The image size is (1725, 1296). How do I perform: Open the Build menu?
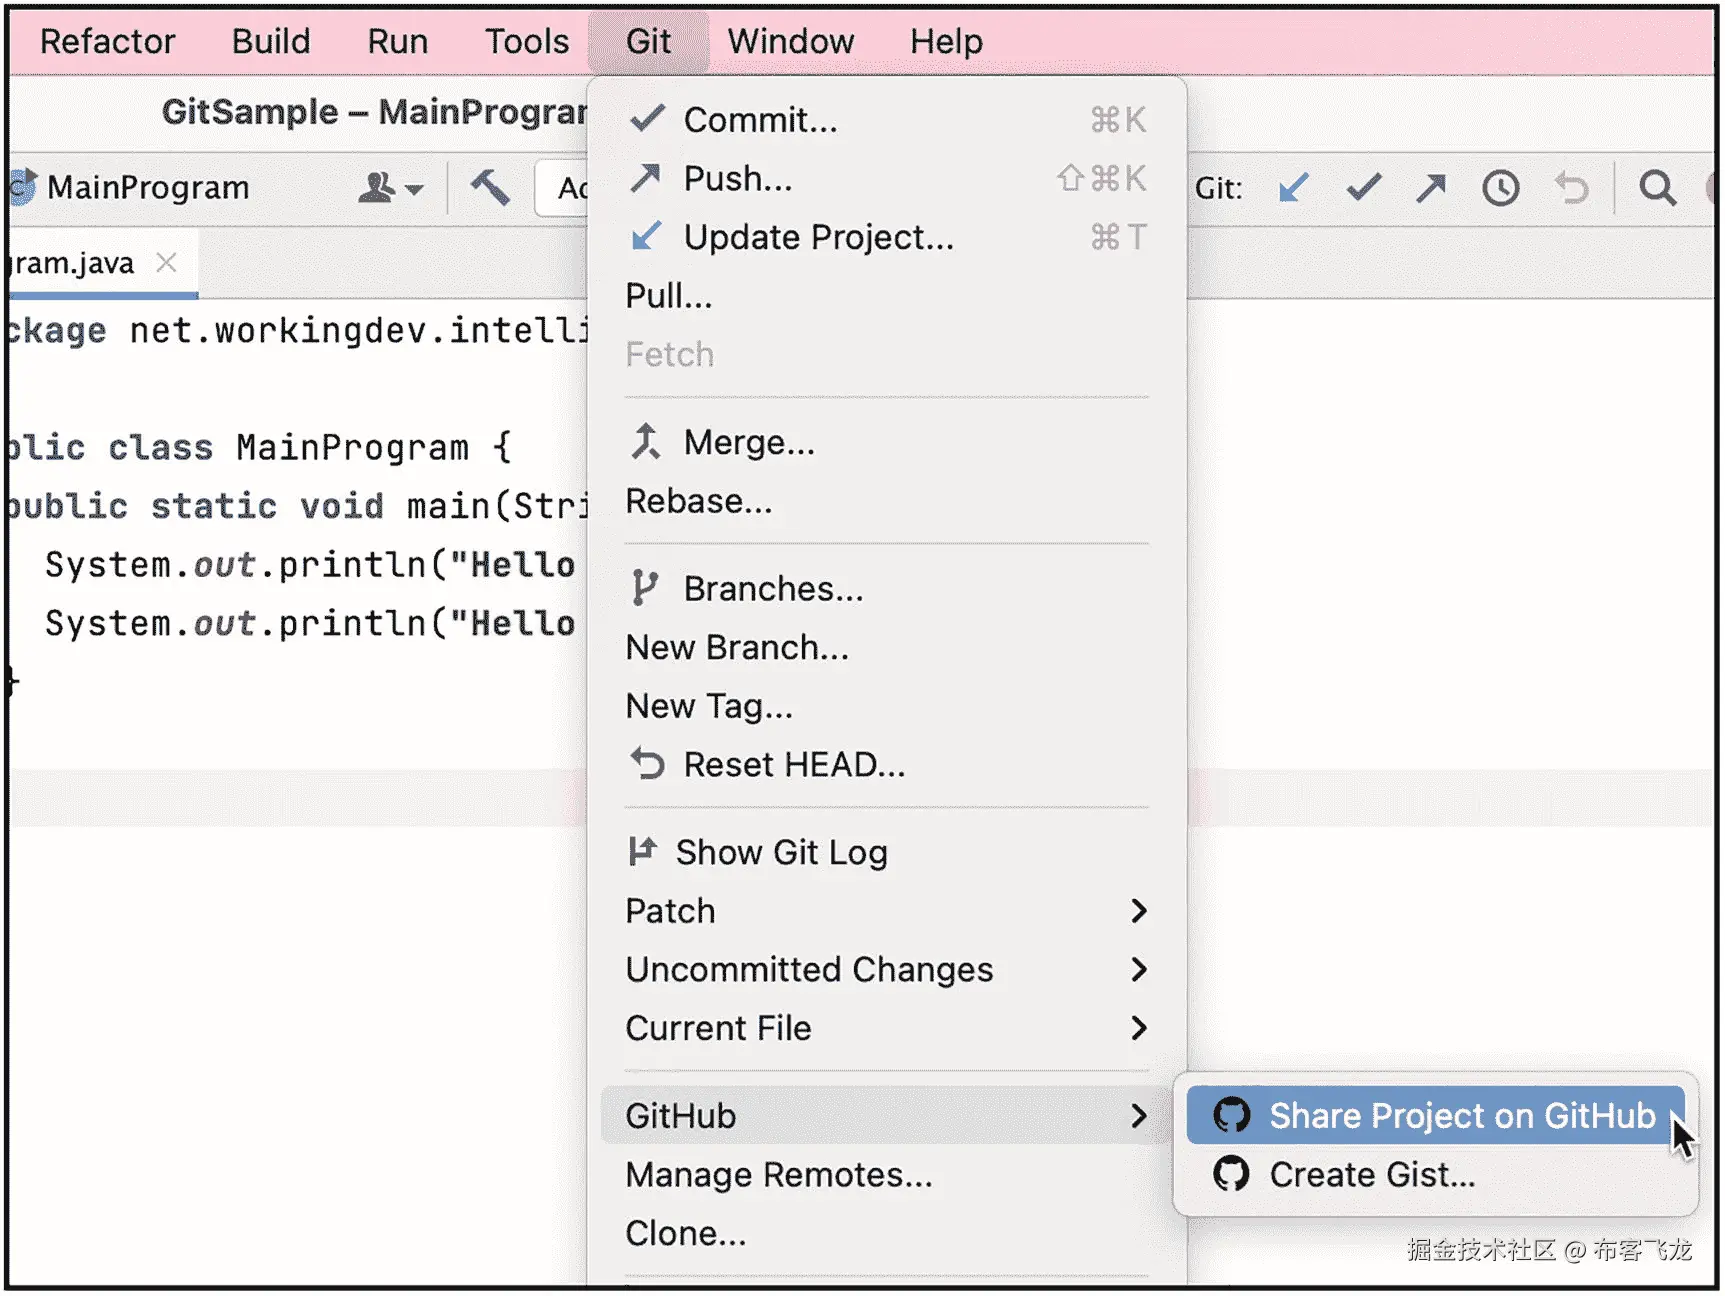point(271,41)
